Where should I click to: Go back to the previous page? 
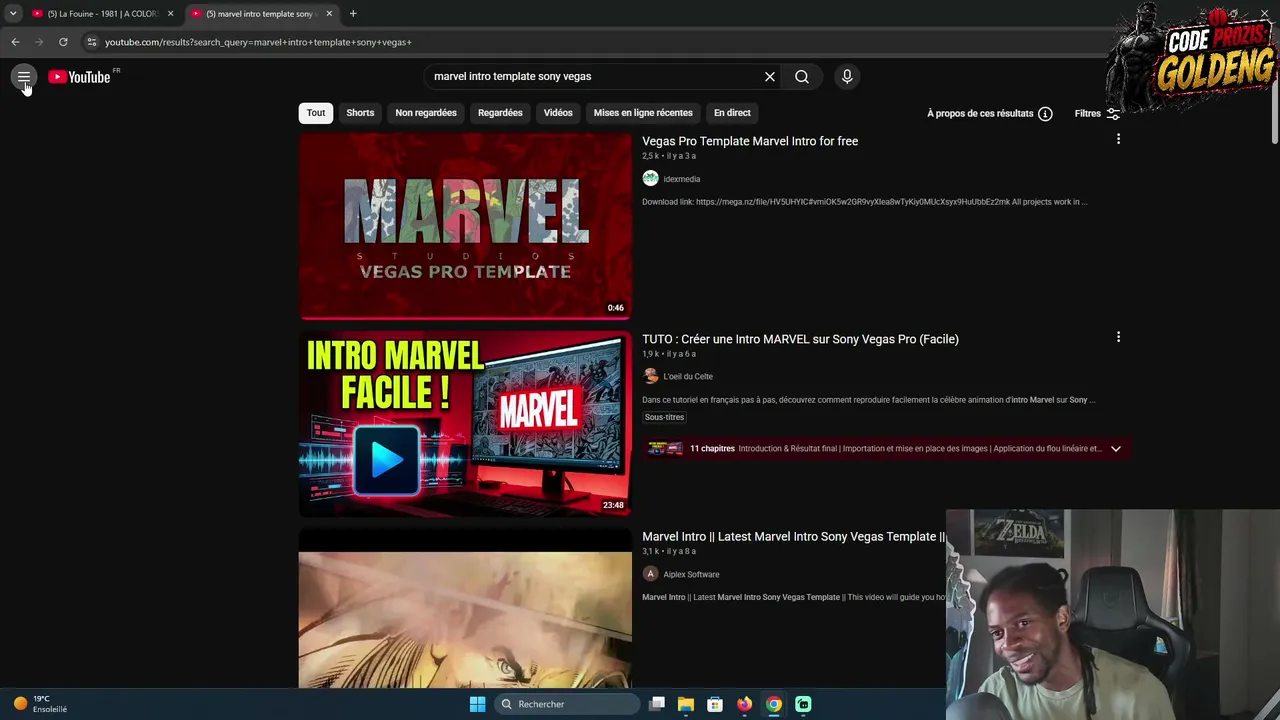point(15,42)
